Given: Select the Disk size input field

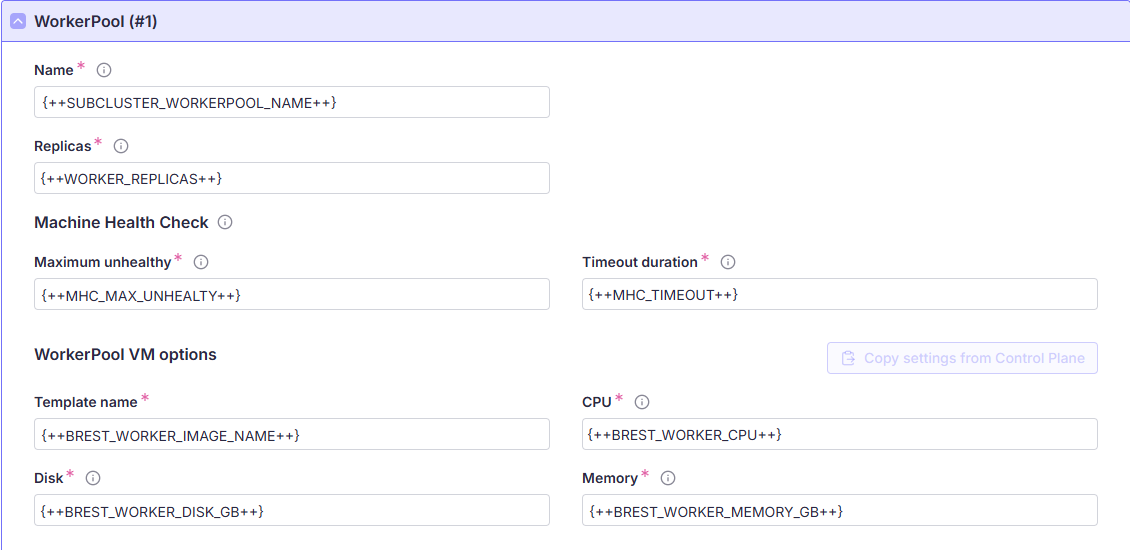Looking at the screenshot, I should tap(291, 510).
